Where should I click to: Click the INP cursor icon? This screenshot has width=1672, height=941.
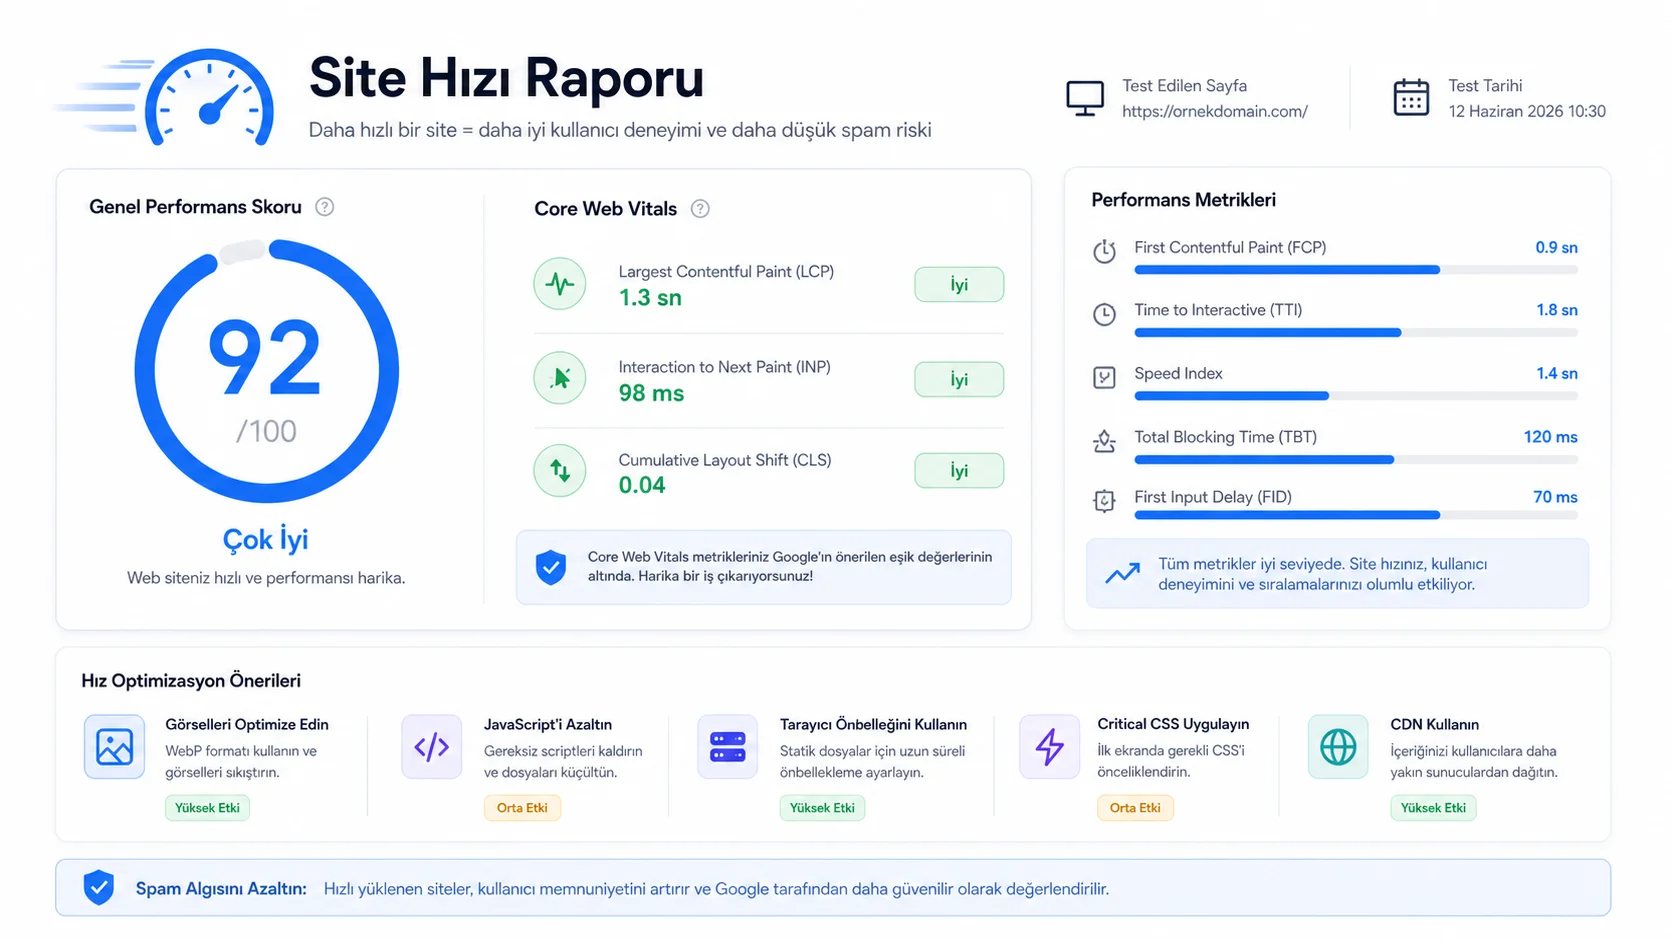(x=560, y=378)
